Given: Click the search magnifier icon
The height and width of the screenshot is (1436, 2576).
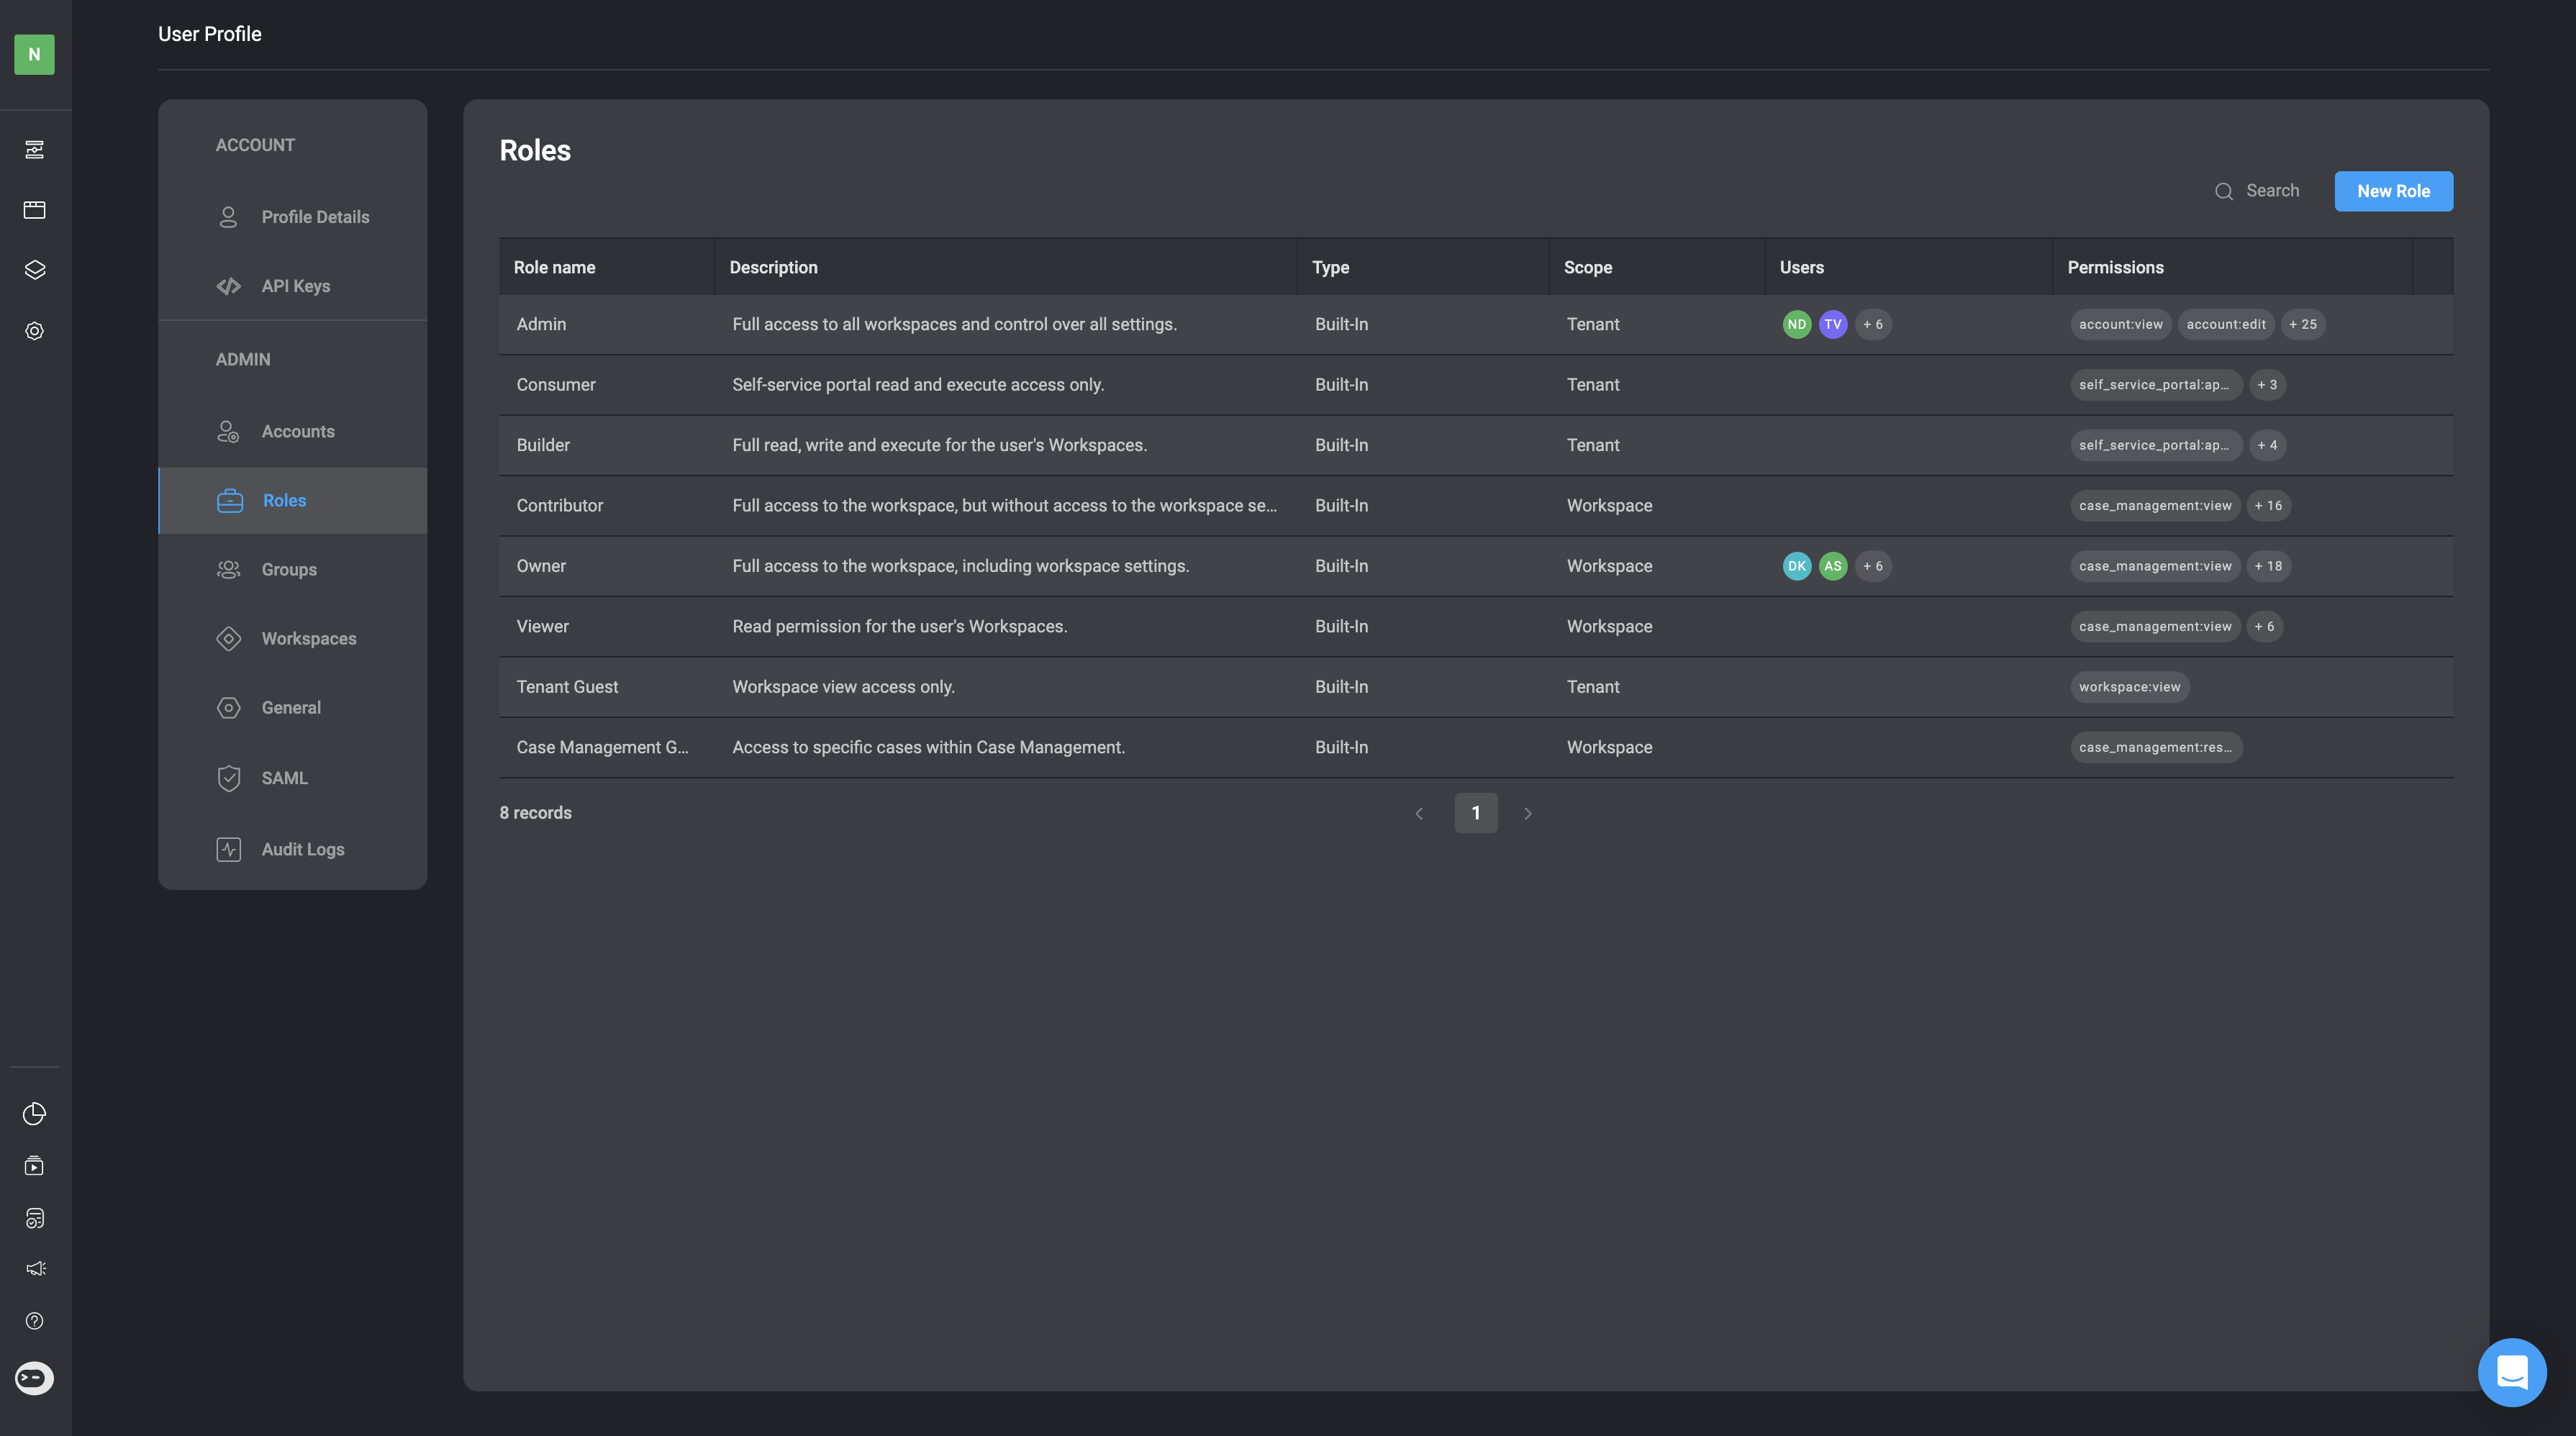Looking at the screenshot, I should tap(2223, 191).
